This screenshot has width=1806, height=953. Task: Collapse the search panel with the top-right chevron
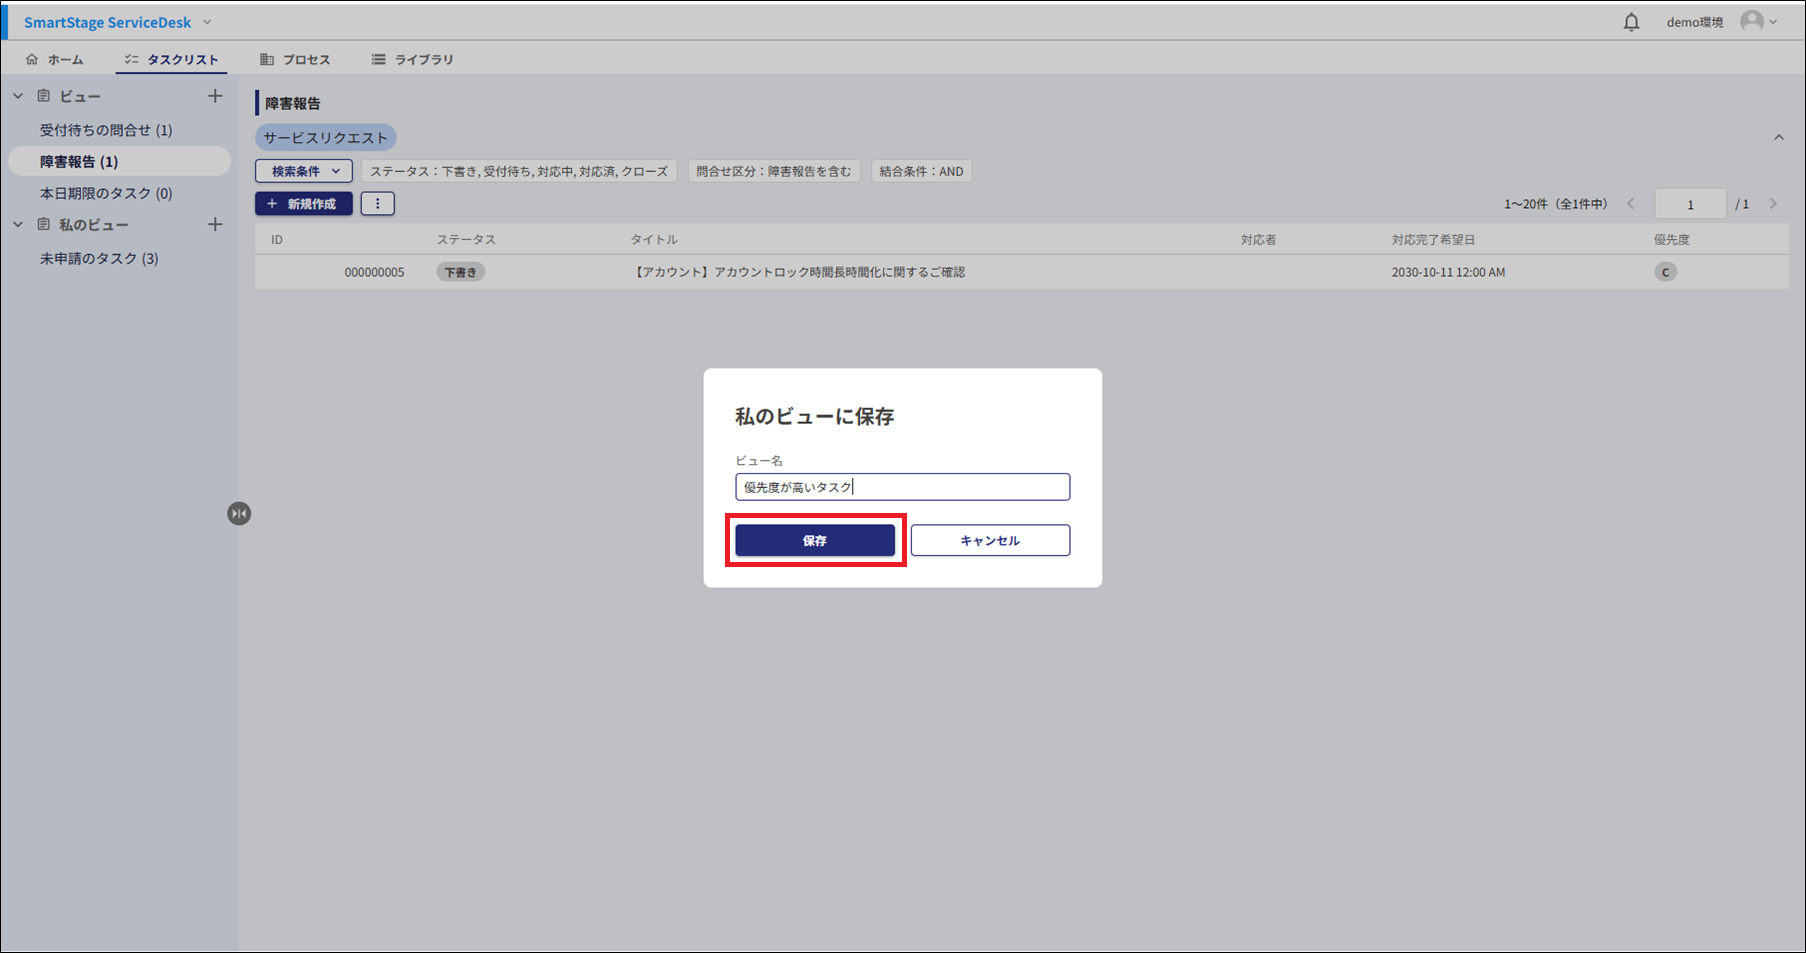click(1778, 138)
